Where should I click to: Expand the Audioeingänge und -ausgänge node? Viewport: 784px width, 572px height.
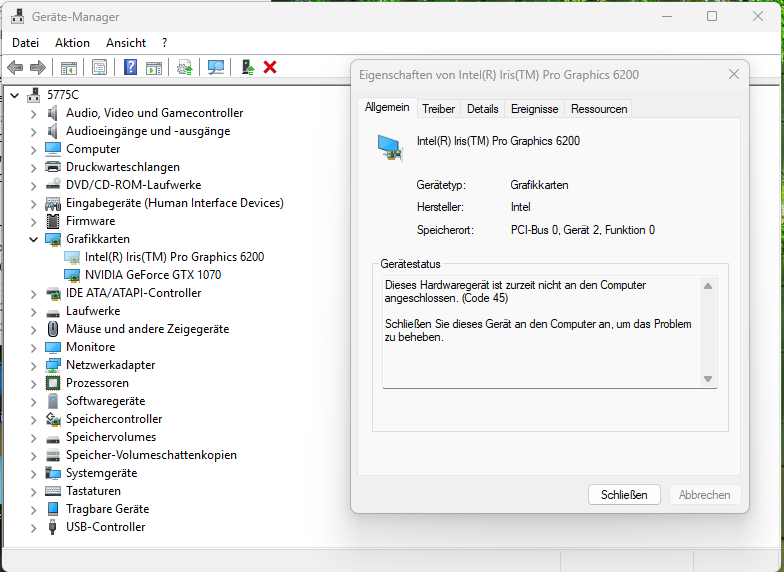coord(34,132)
